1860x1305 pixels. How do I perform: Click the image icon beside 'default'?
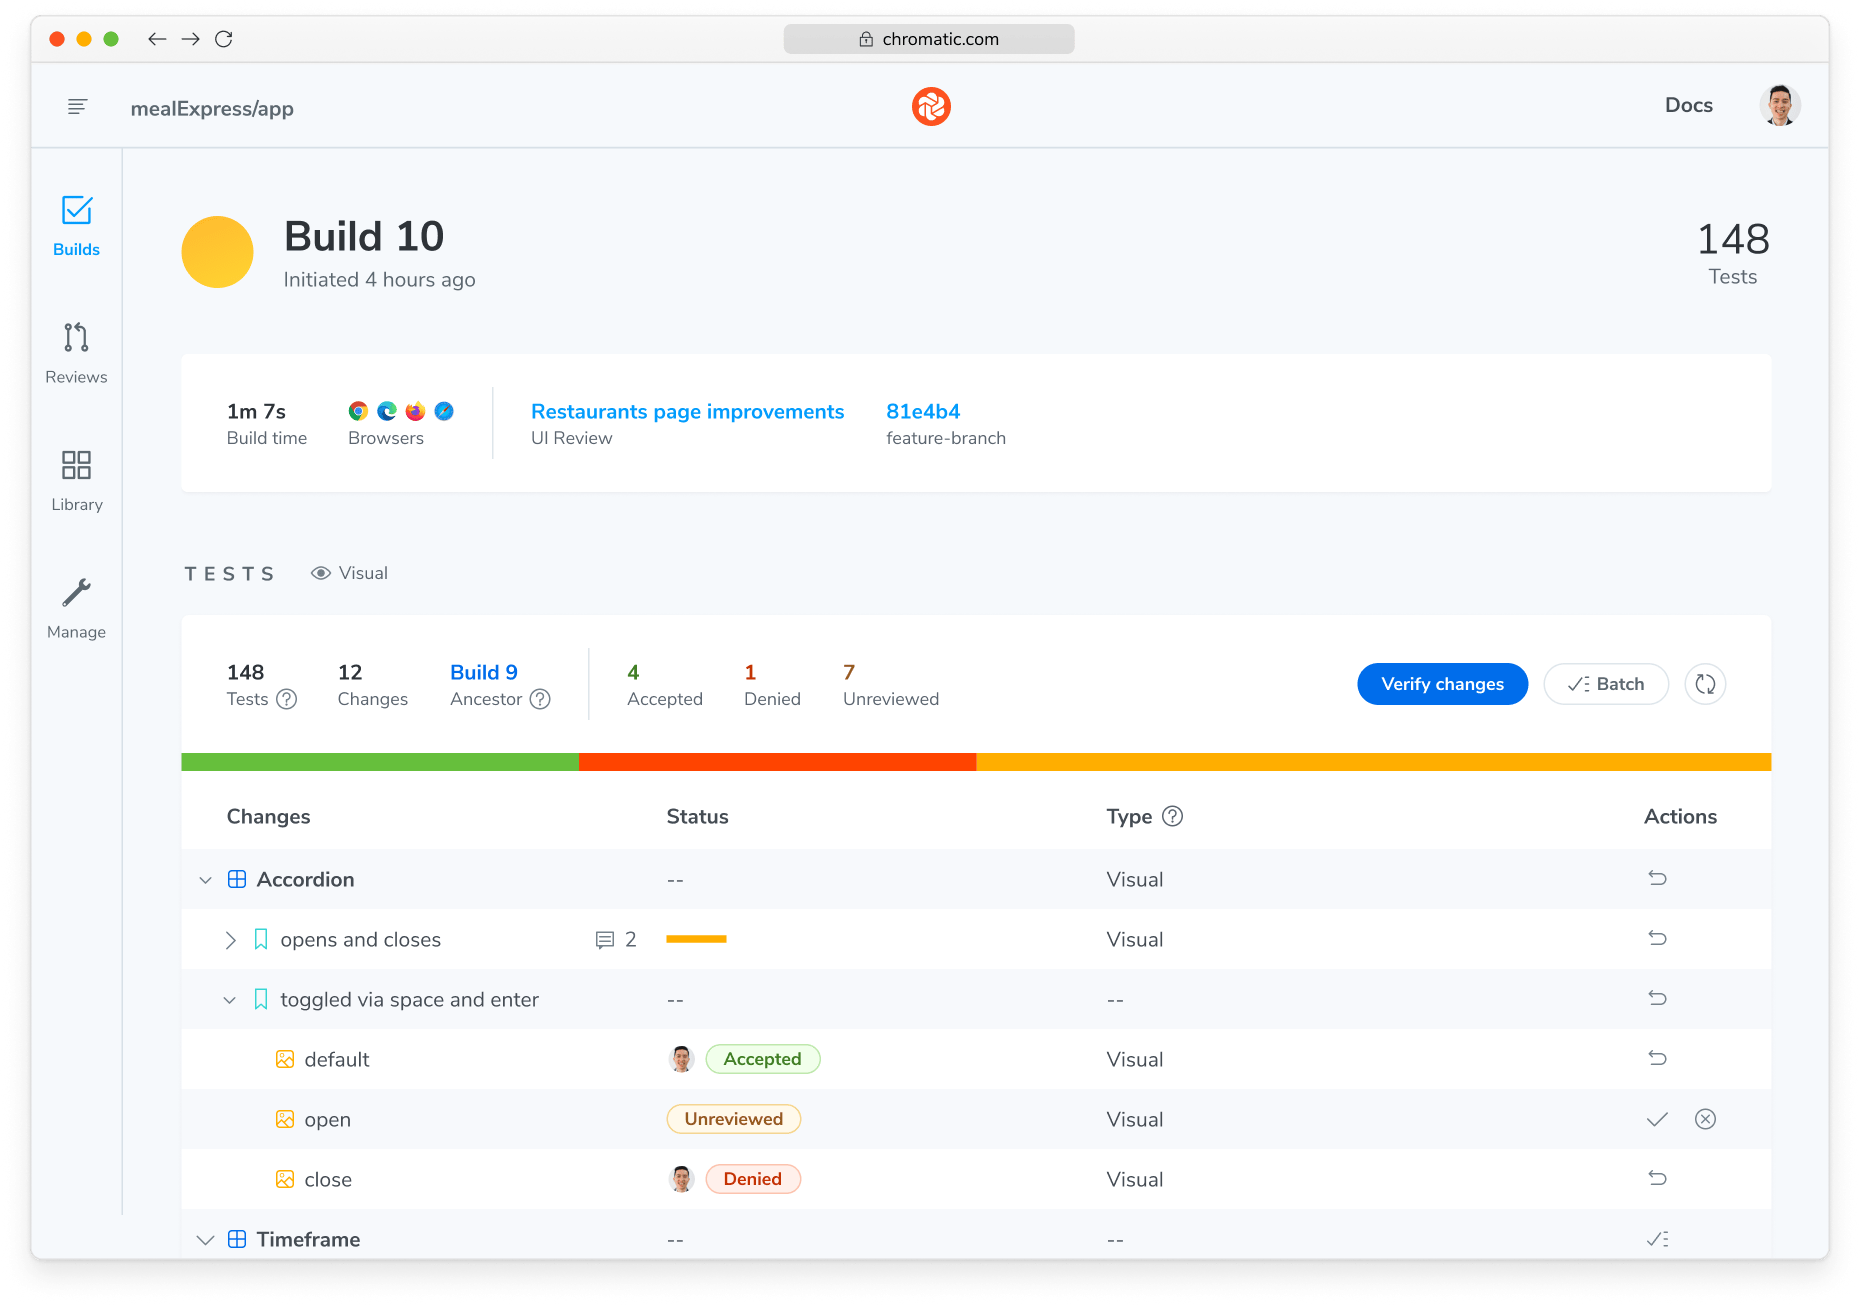click(285, 1059)
